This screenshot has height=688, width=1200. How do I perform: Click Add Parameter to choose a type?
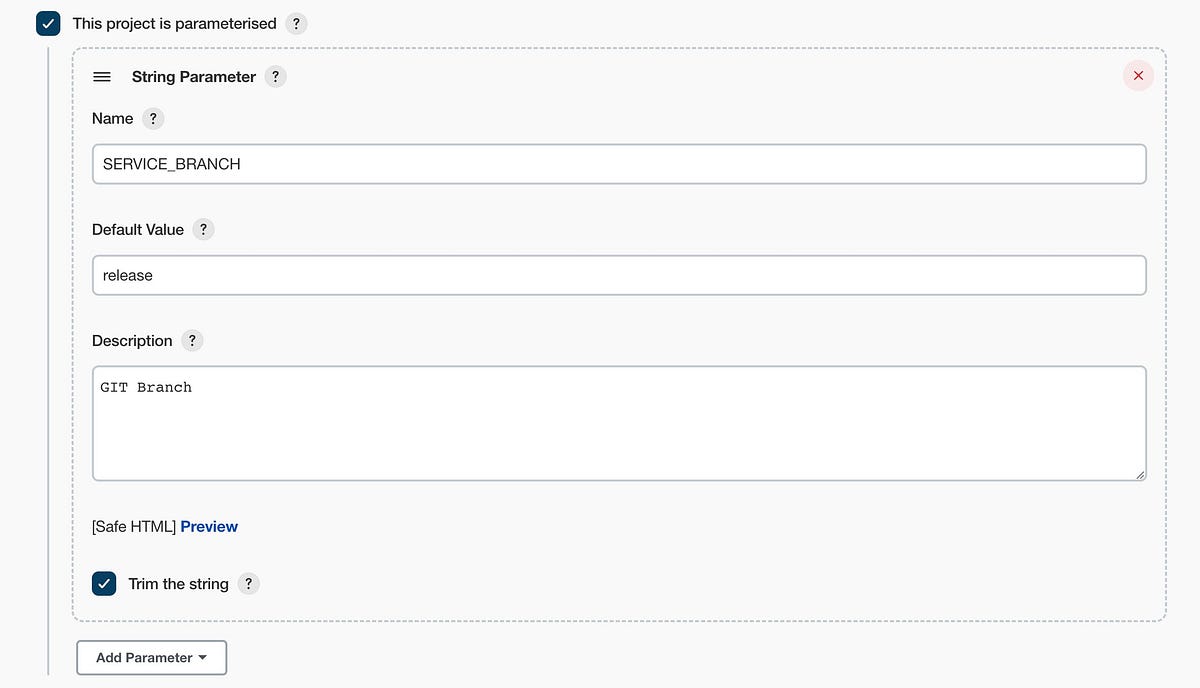point(151,657)
